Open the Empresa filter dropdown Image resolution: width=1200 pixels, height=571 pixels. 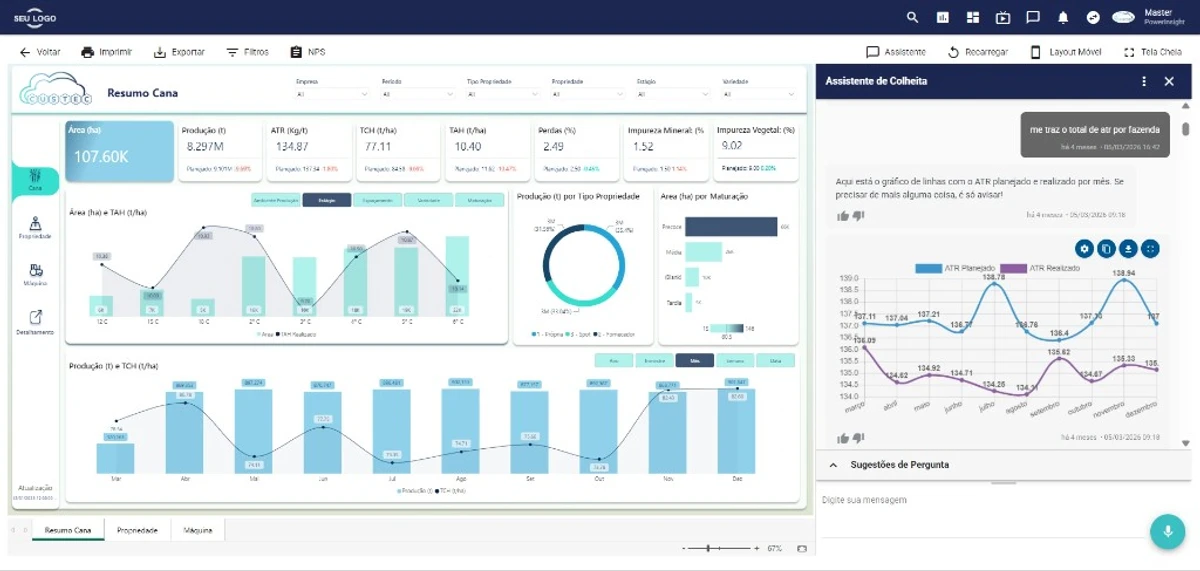(x=332, y=93)
